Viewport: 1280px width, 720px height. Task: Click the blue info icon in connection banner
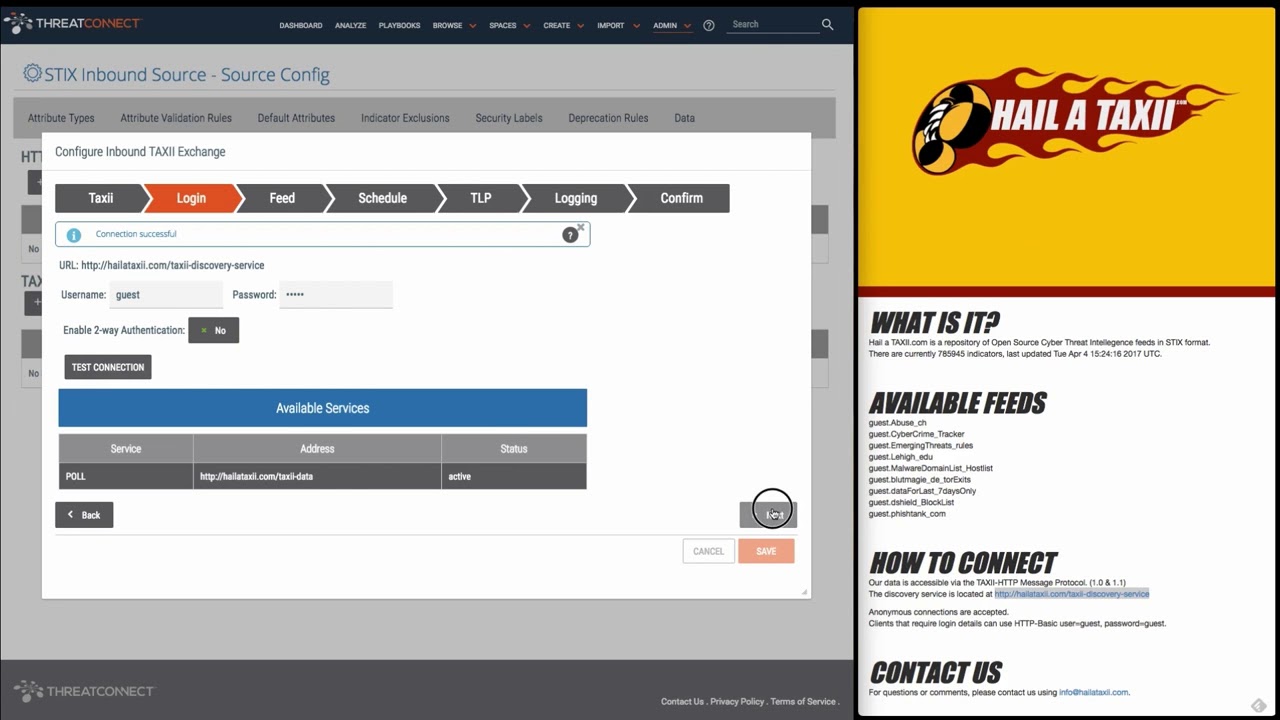pyautogui.click(x=73, y=235)
